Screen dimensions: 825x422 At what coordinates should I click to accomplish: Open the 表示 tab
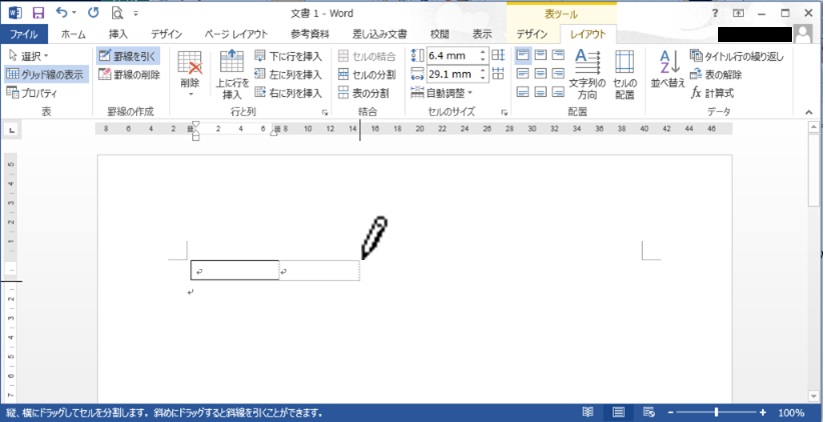pos(482,34)
